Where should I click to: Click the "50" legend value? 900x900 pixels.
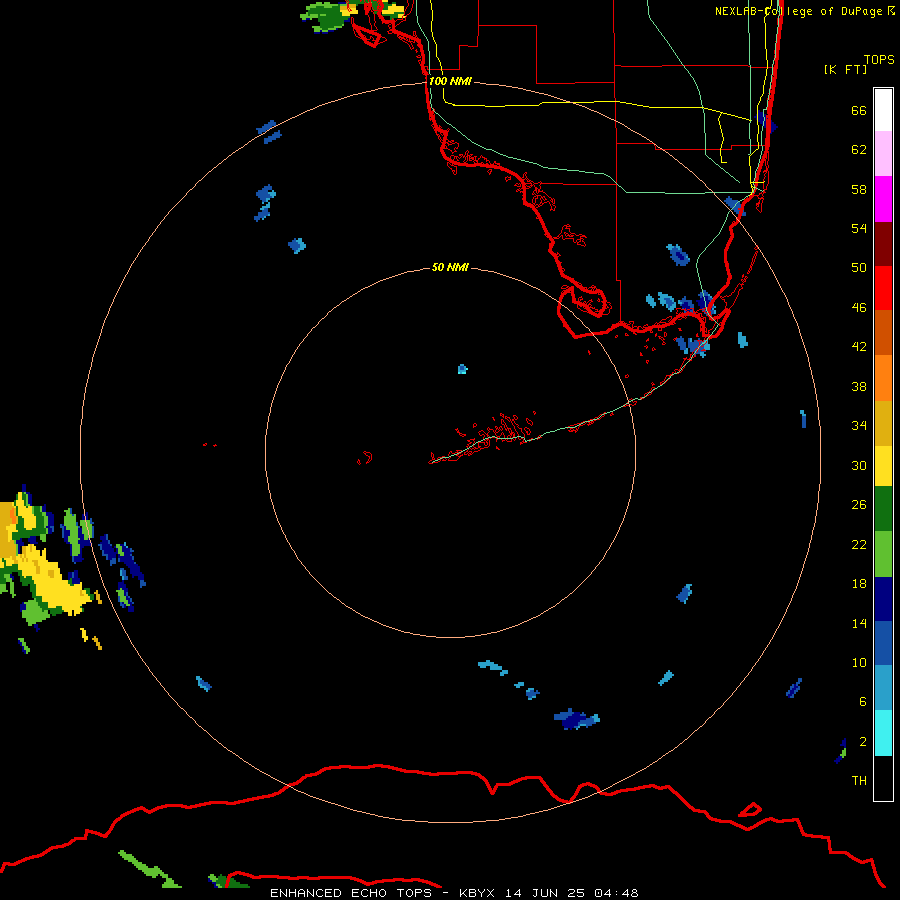pos(859,268)
